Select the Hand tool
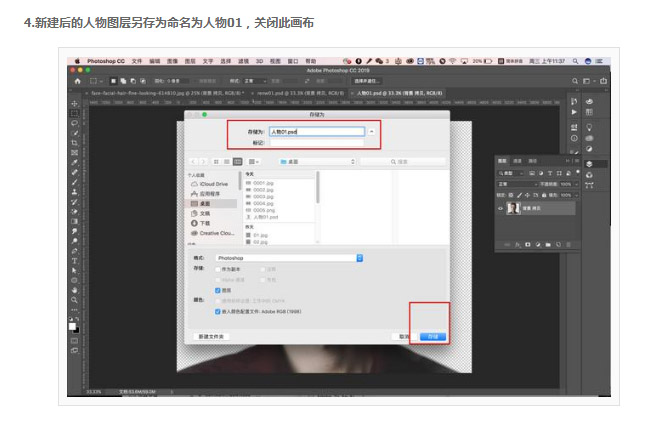The width and height of the screenshot is (657, 421). 75,290
